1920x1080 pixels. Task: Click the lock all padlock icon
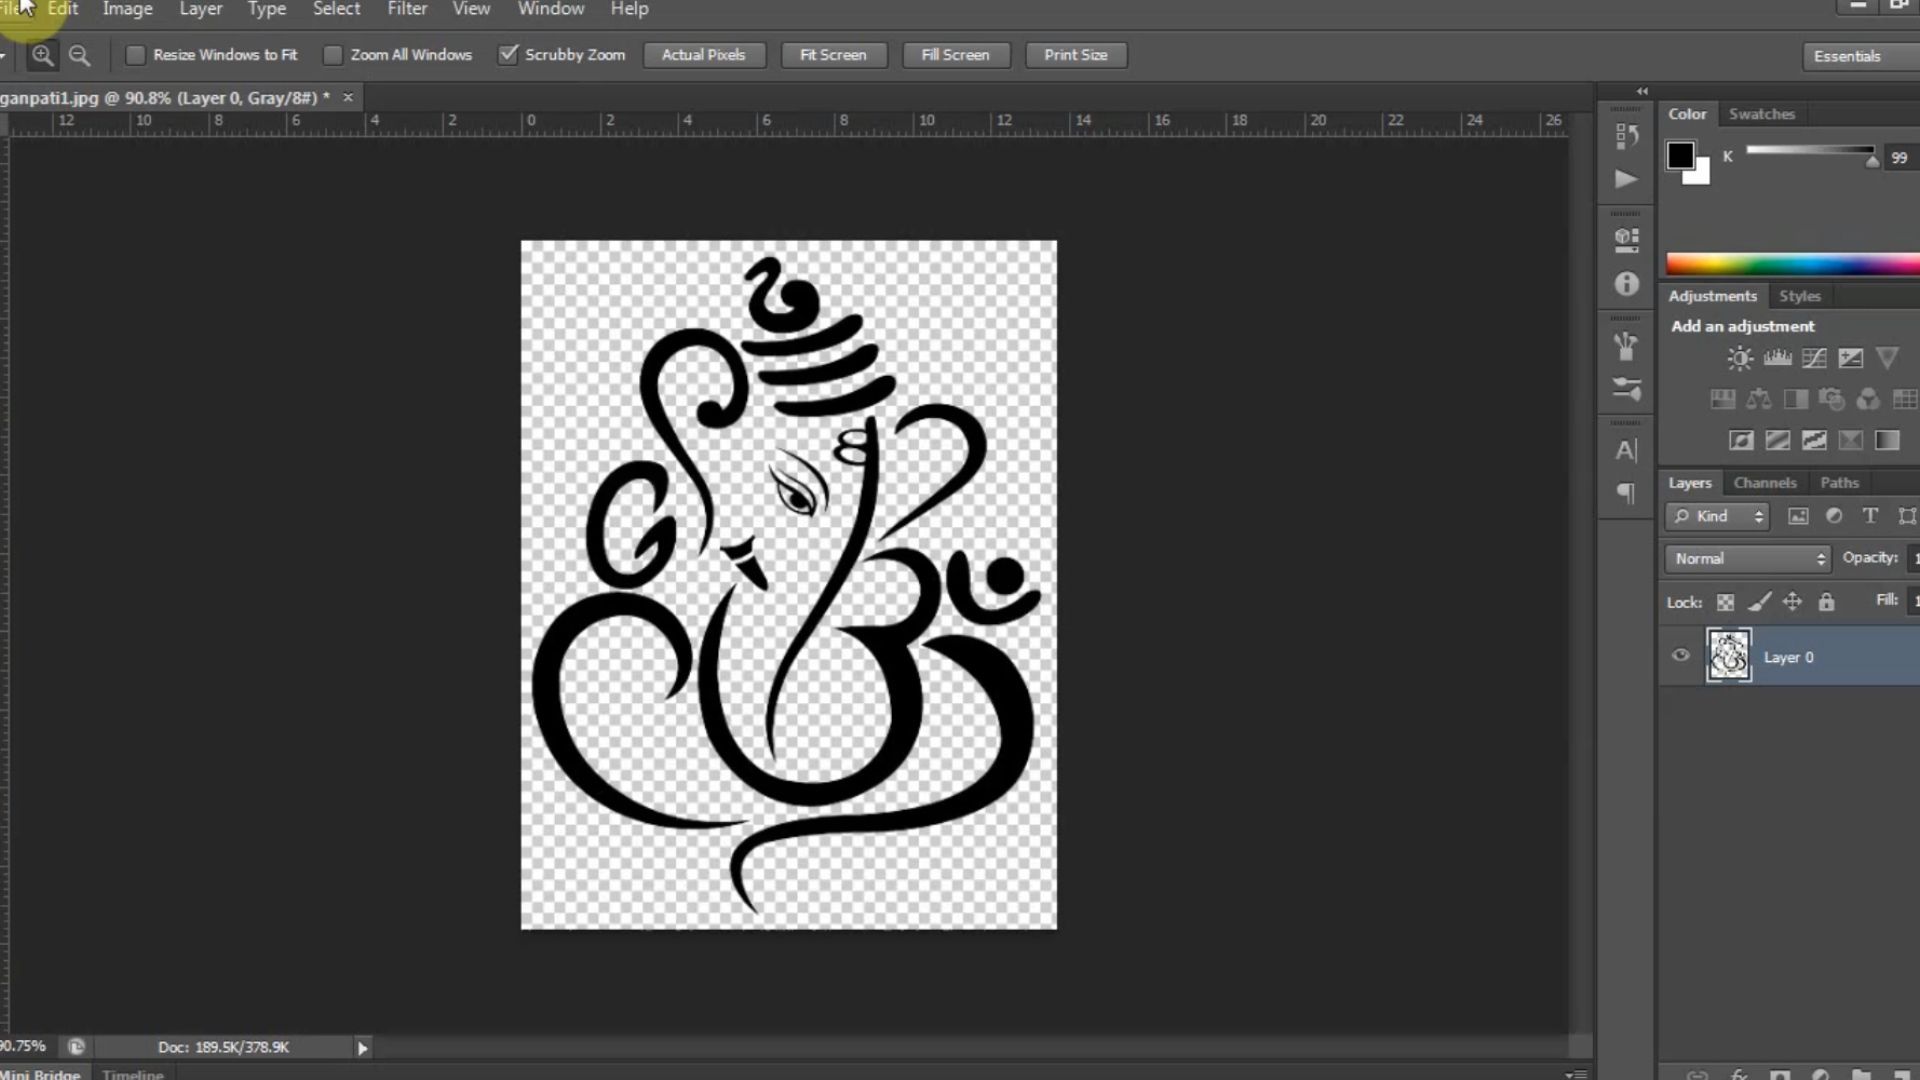1826,602
